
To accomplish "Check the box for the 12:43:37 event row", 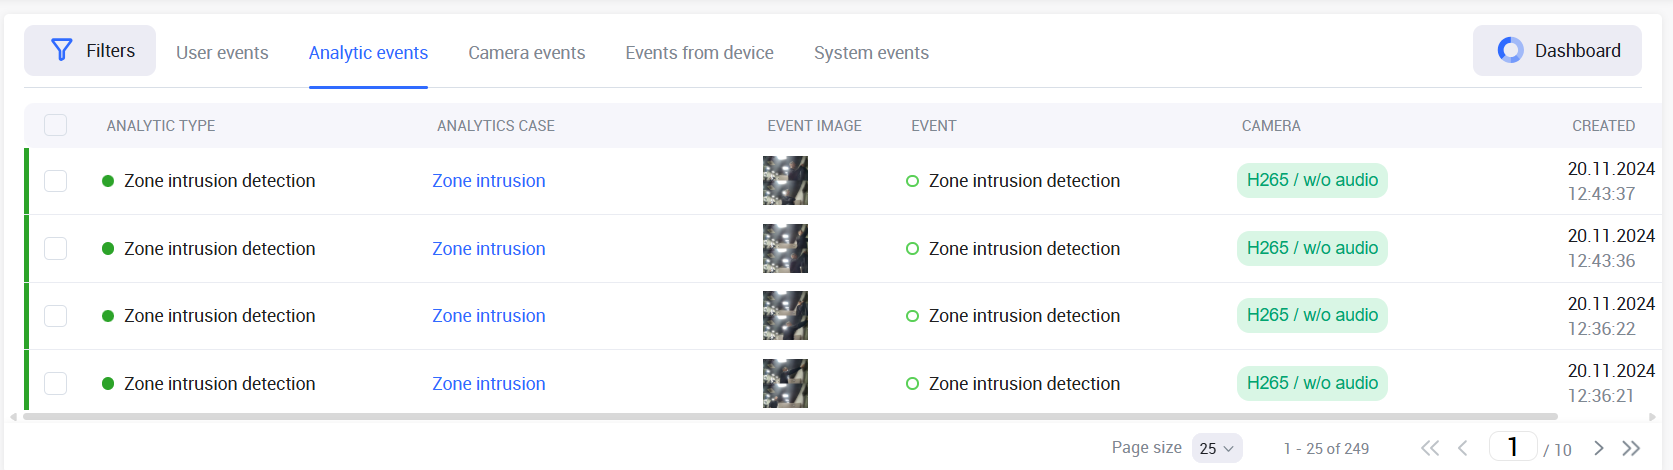I will click(56, 181).
